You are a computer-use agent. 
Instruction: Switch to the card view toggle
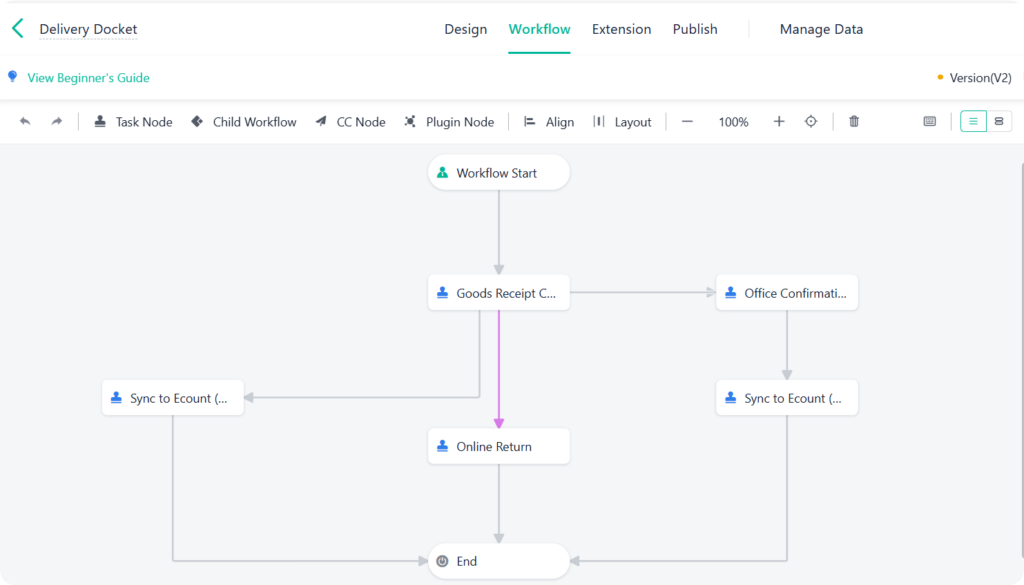click(998, 122)
